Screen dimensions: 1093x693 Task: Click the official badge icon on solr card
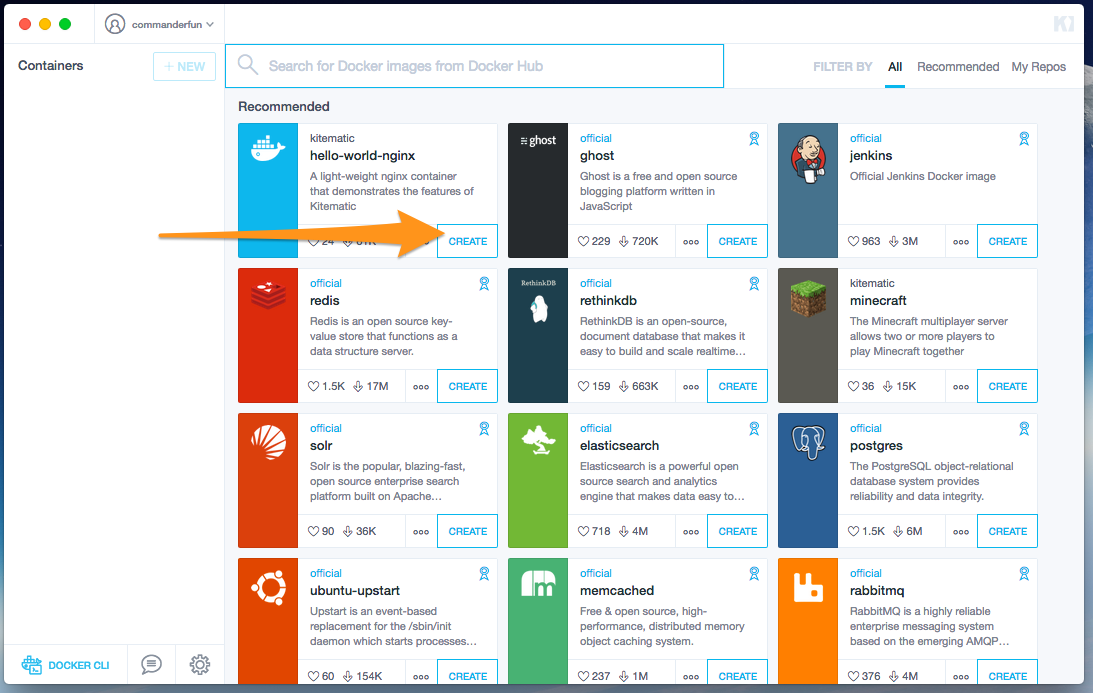[x=484, y=429]
